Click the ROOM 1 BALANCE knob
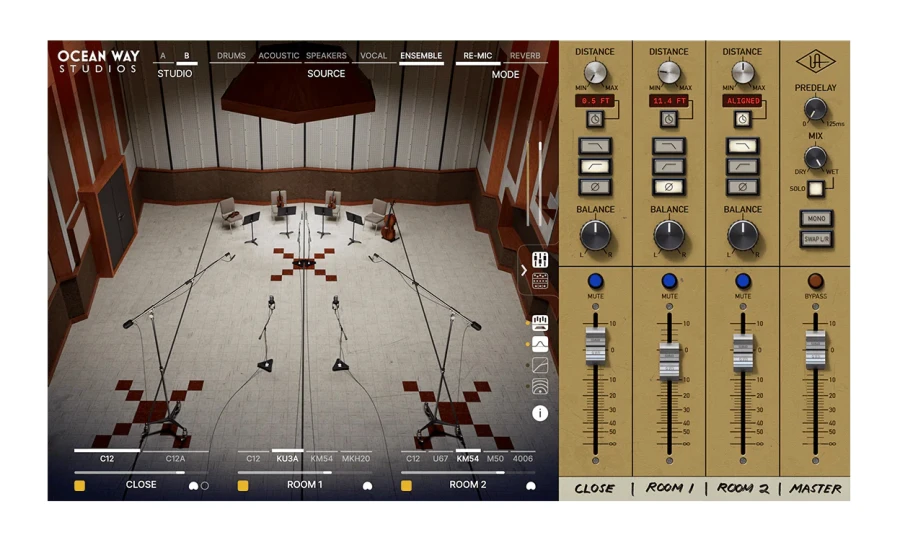This screenshot has height=535, width=900. (669, 235)
